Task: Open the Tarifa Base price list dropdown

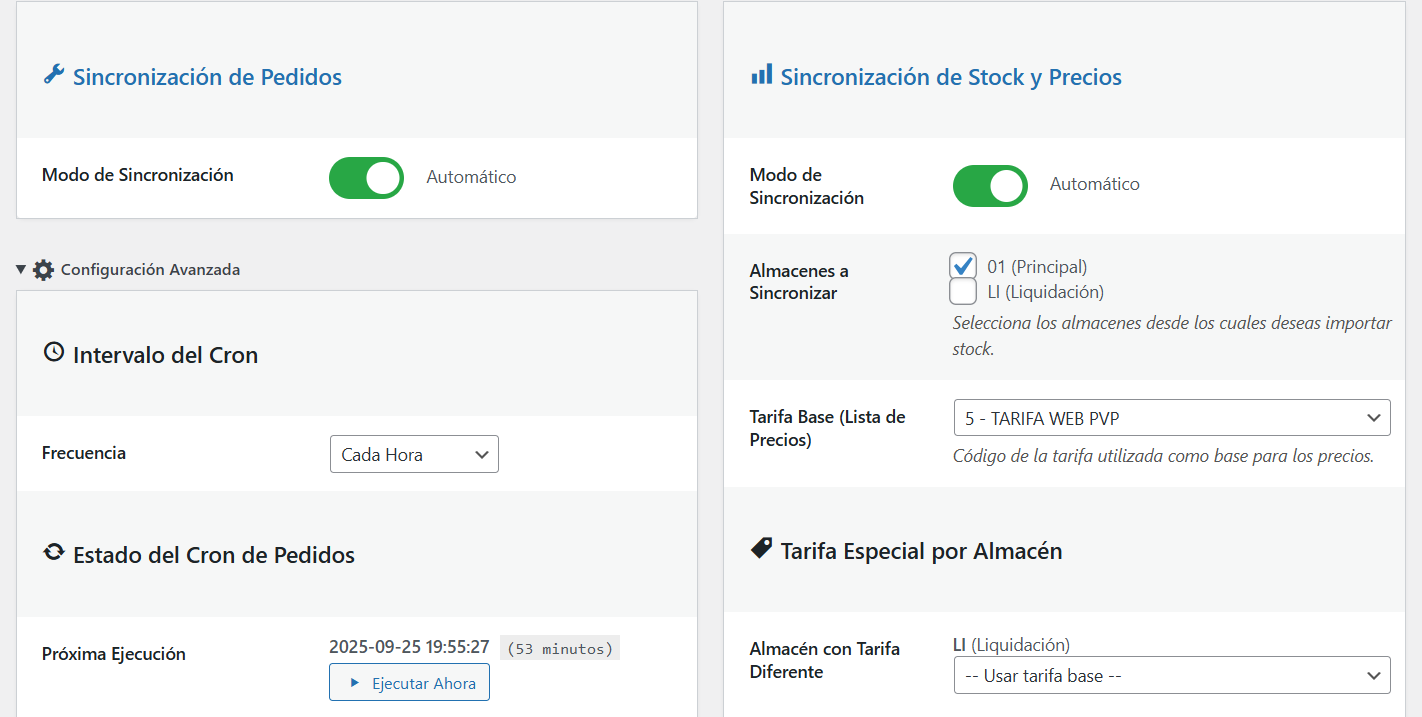Action: 1172,418
